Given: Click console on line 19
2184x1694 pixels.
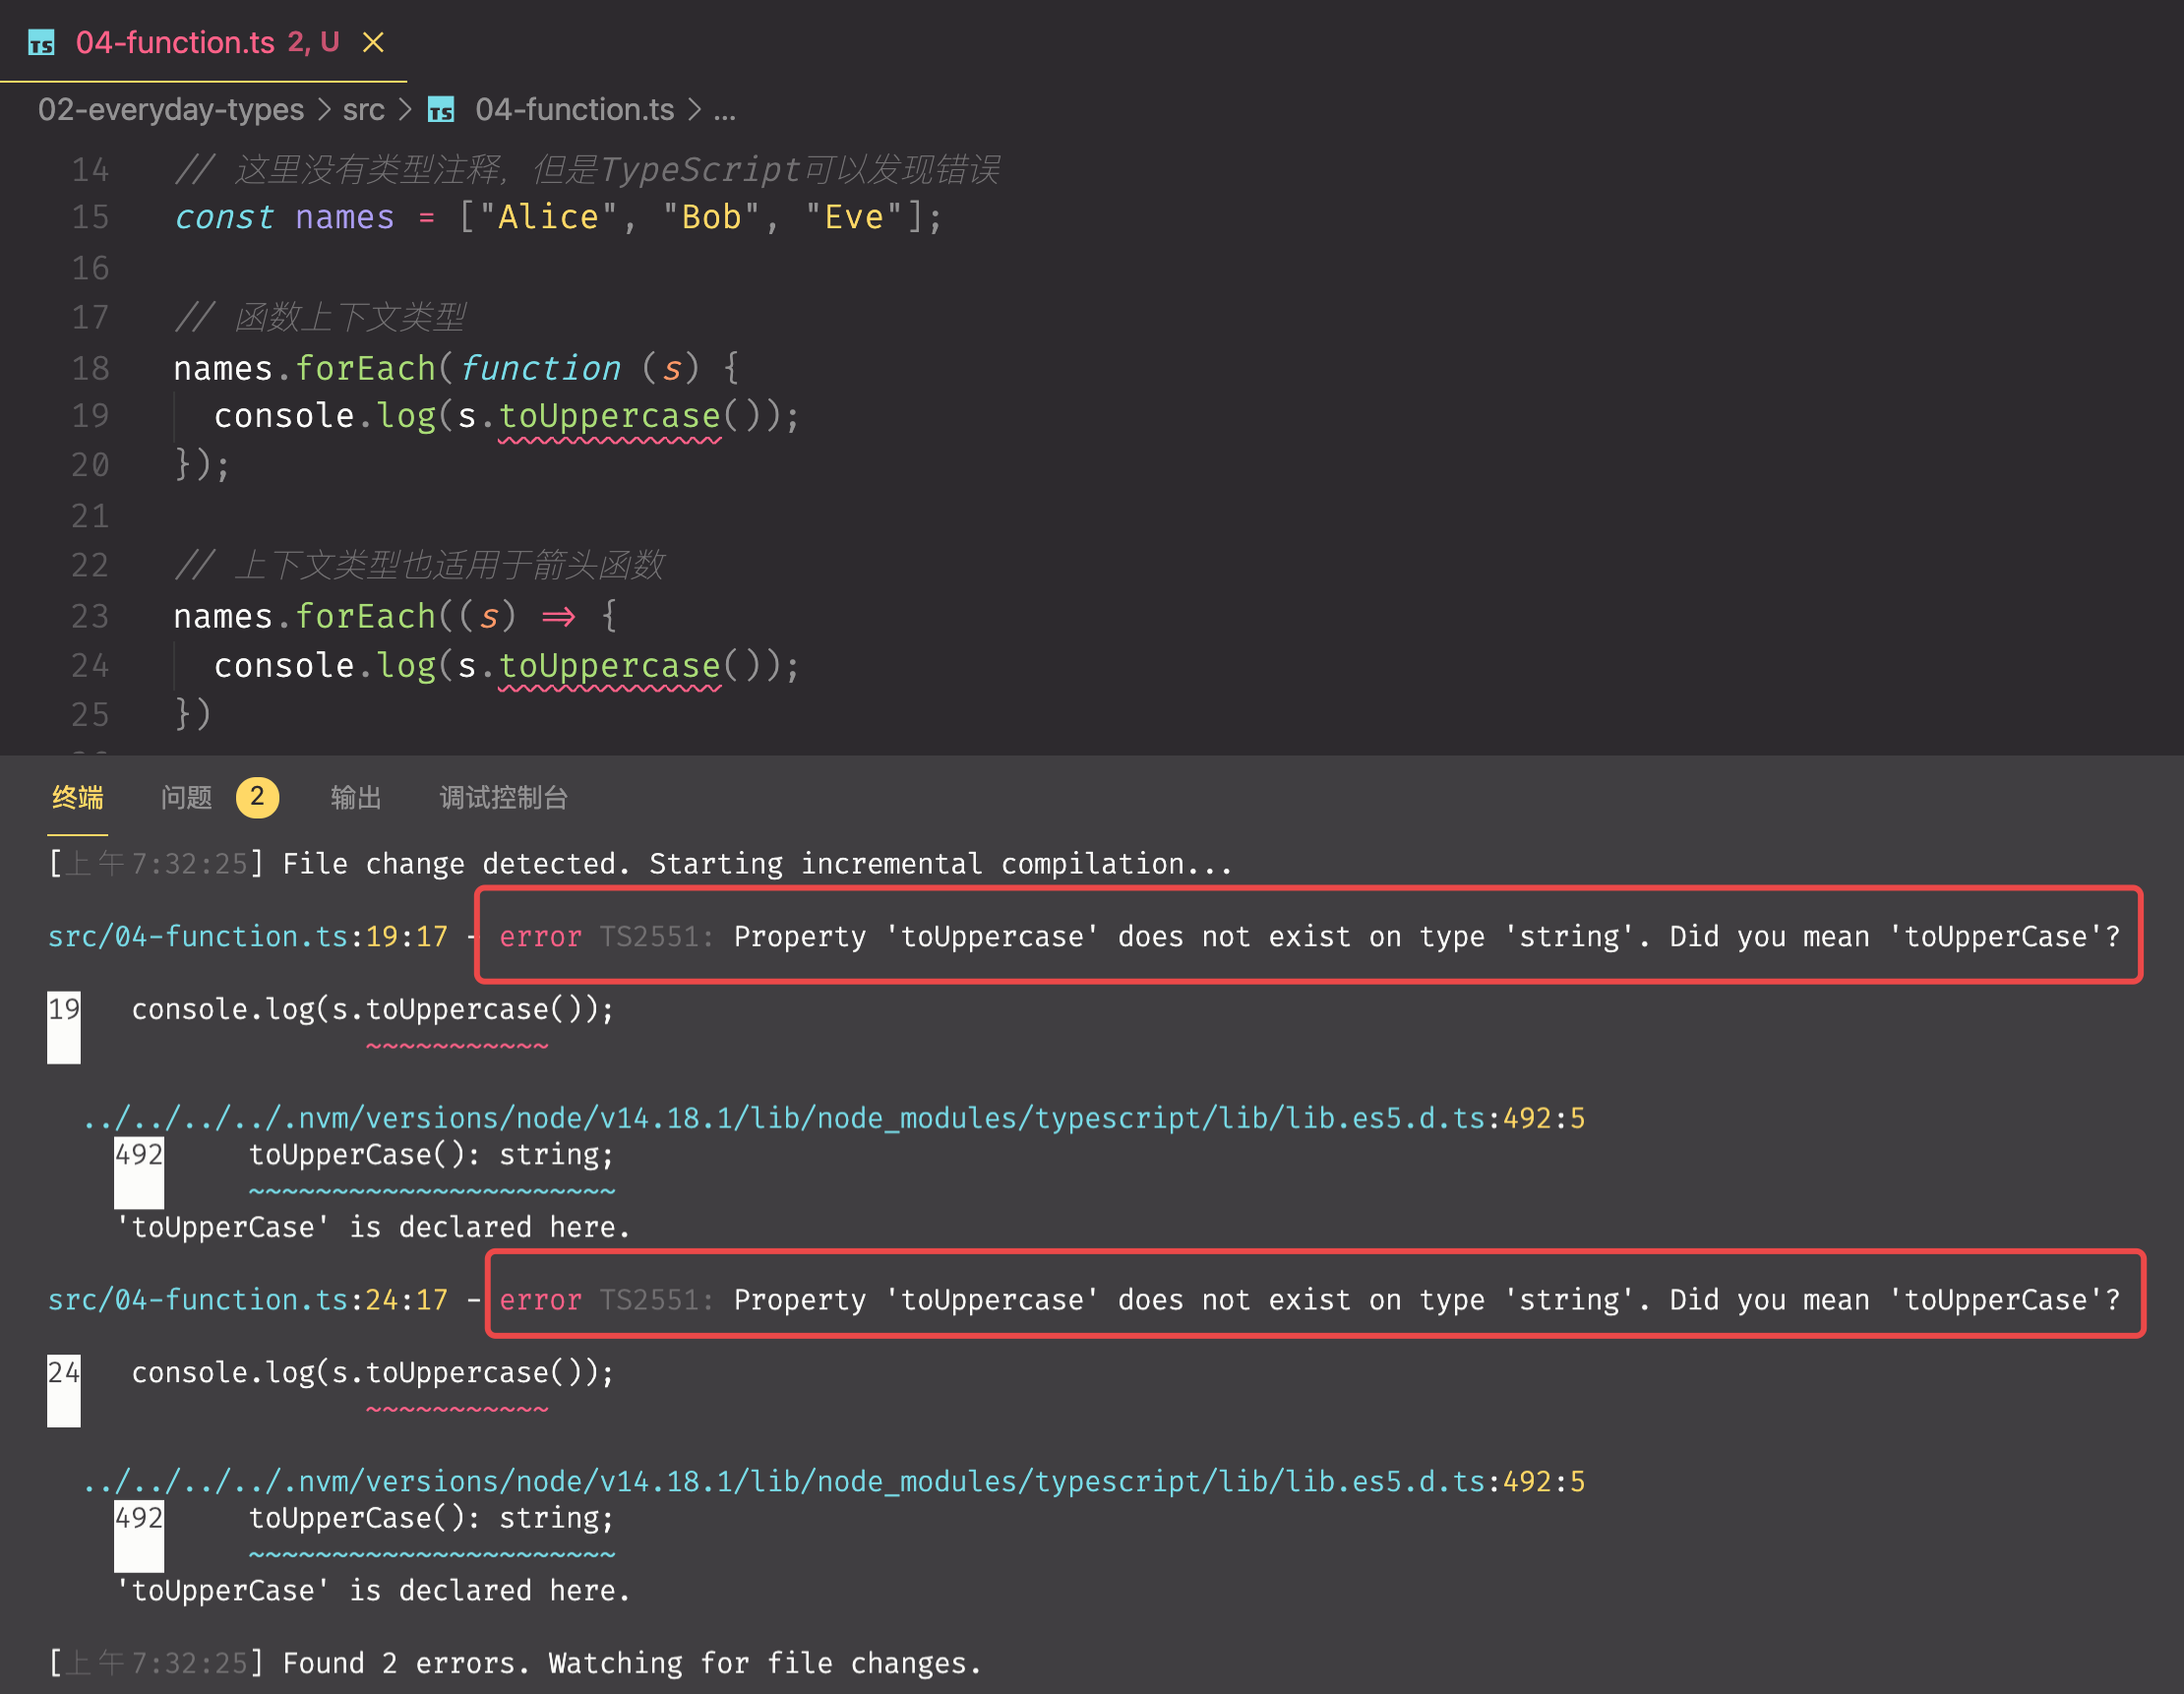Looking at the screenshot, I should (x=284, y=416).
